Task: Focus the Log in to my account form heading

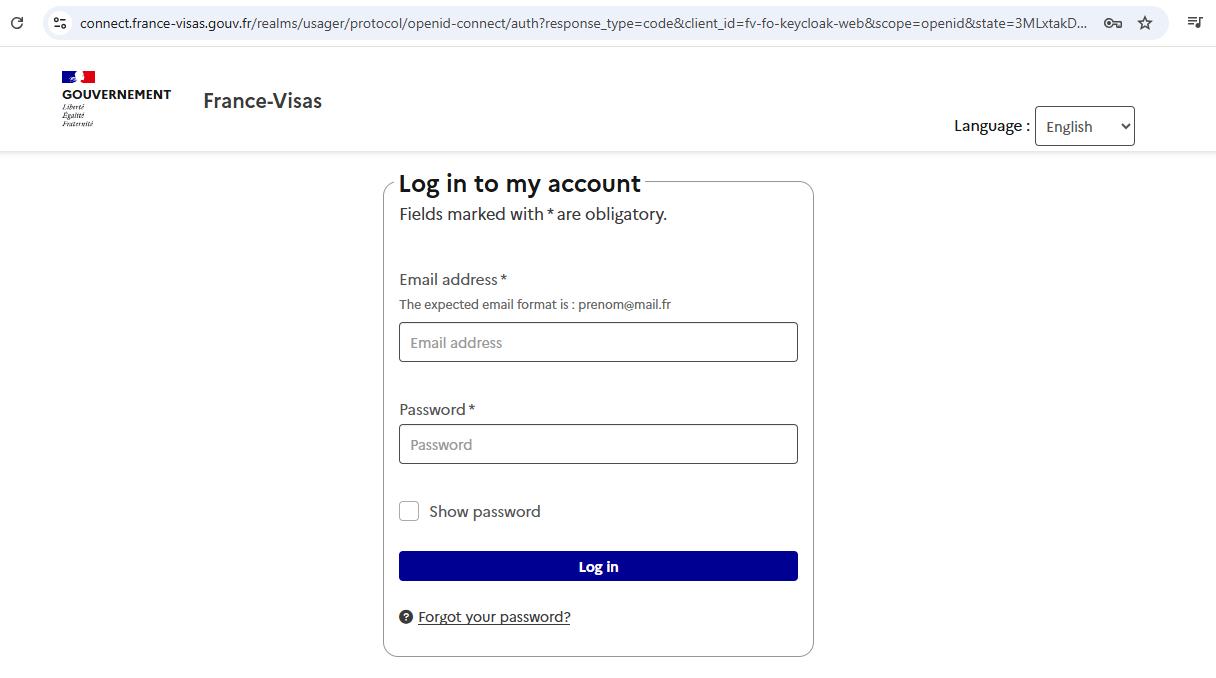Action: [519, 184]
